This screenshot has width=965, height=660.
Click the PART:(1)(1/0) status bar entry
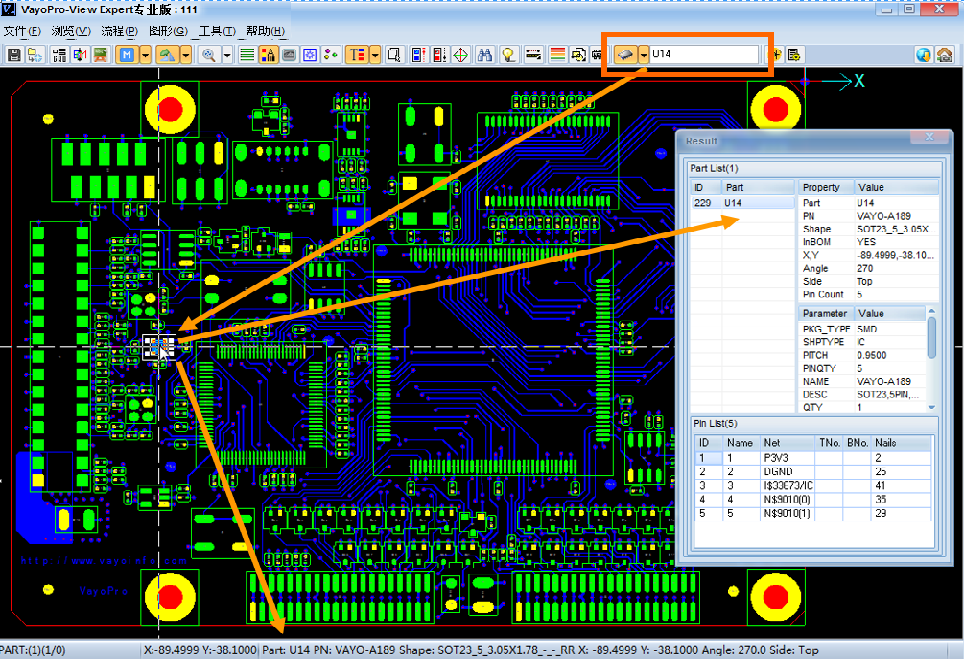(33, 650)
